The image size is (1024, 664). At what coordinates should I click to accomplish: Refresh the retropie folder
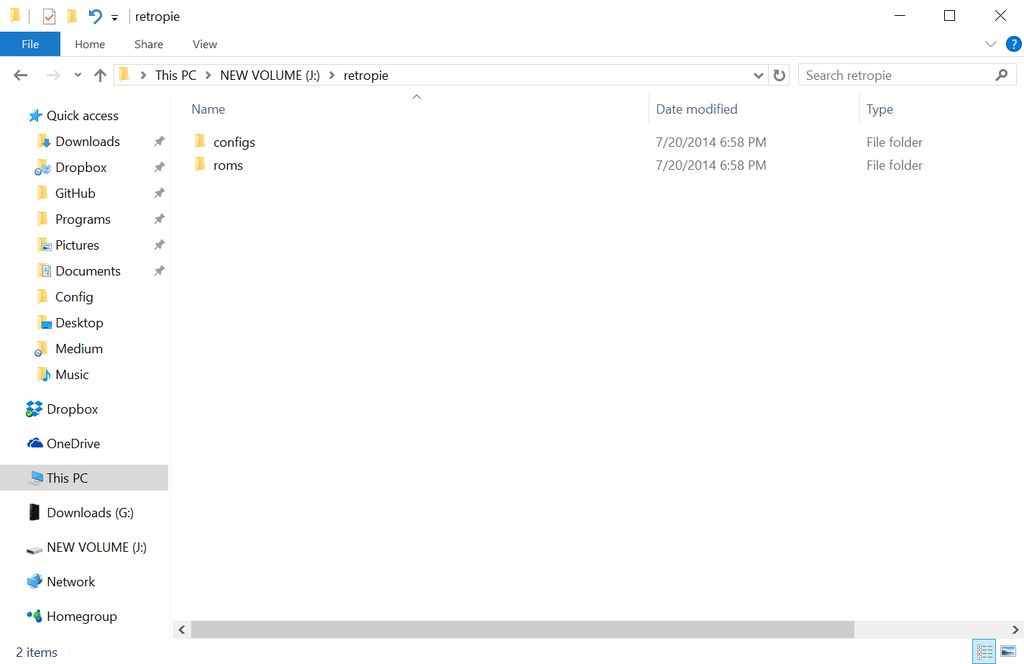pyautogui.click(x=779, y=75)
